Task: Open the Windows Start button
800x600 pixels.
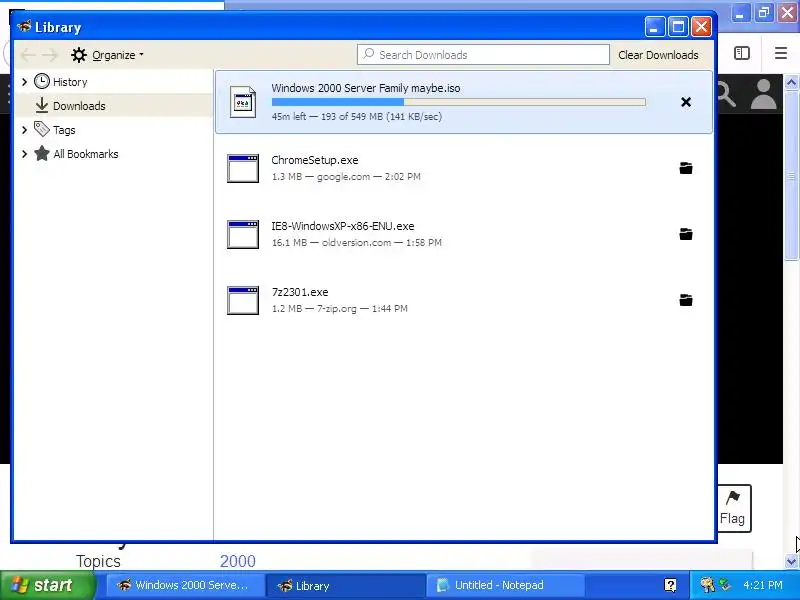Action: click(47, 585)
